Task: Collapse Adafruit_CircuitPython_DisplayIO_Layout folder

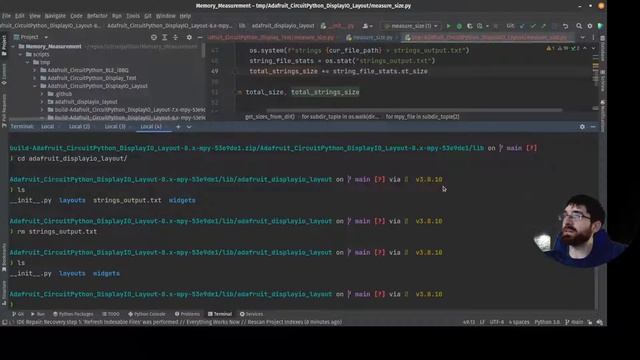Action: click(x=35, y=86)
